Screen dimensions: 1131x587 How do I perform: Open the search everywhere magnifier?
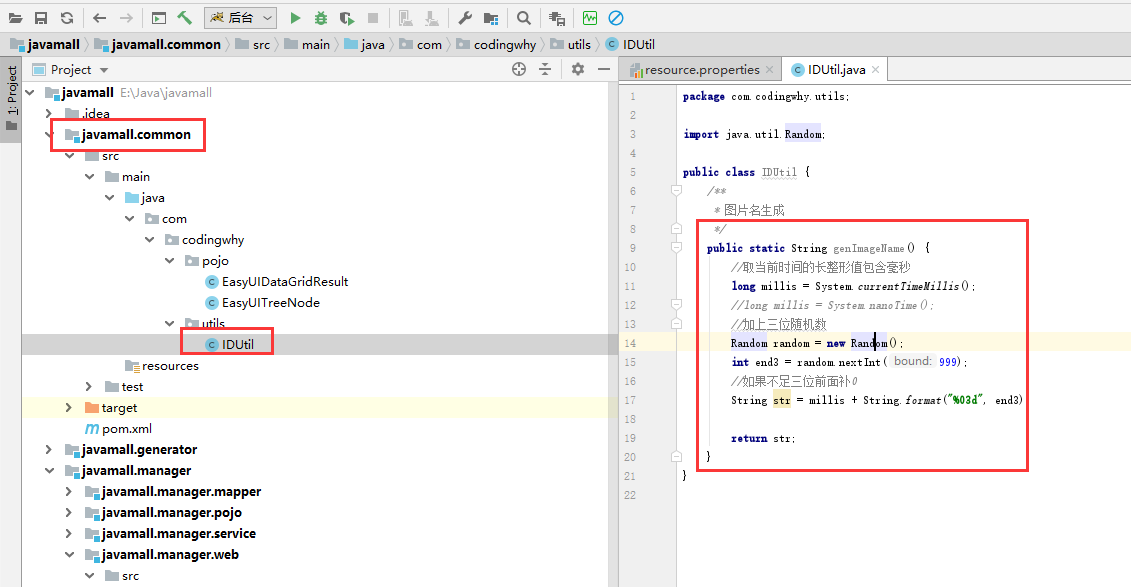[x=524, y=18]
